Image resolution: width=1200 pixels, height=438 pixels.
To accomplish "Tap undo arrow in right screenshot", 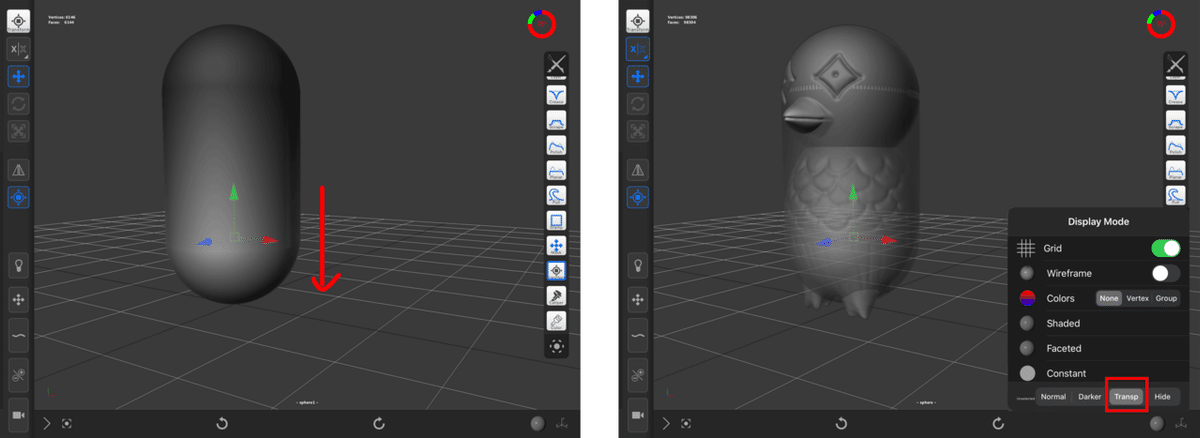I will tap(840, 424).
